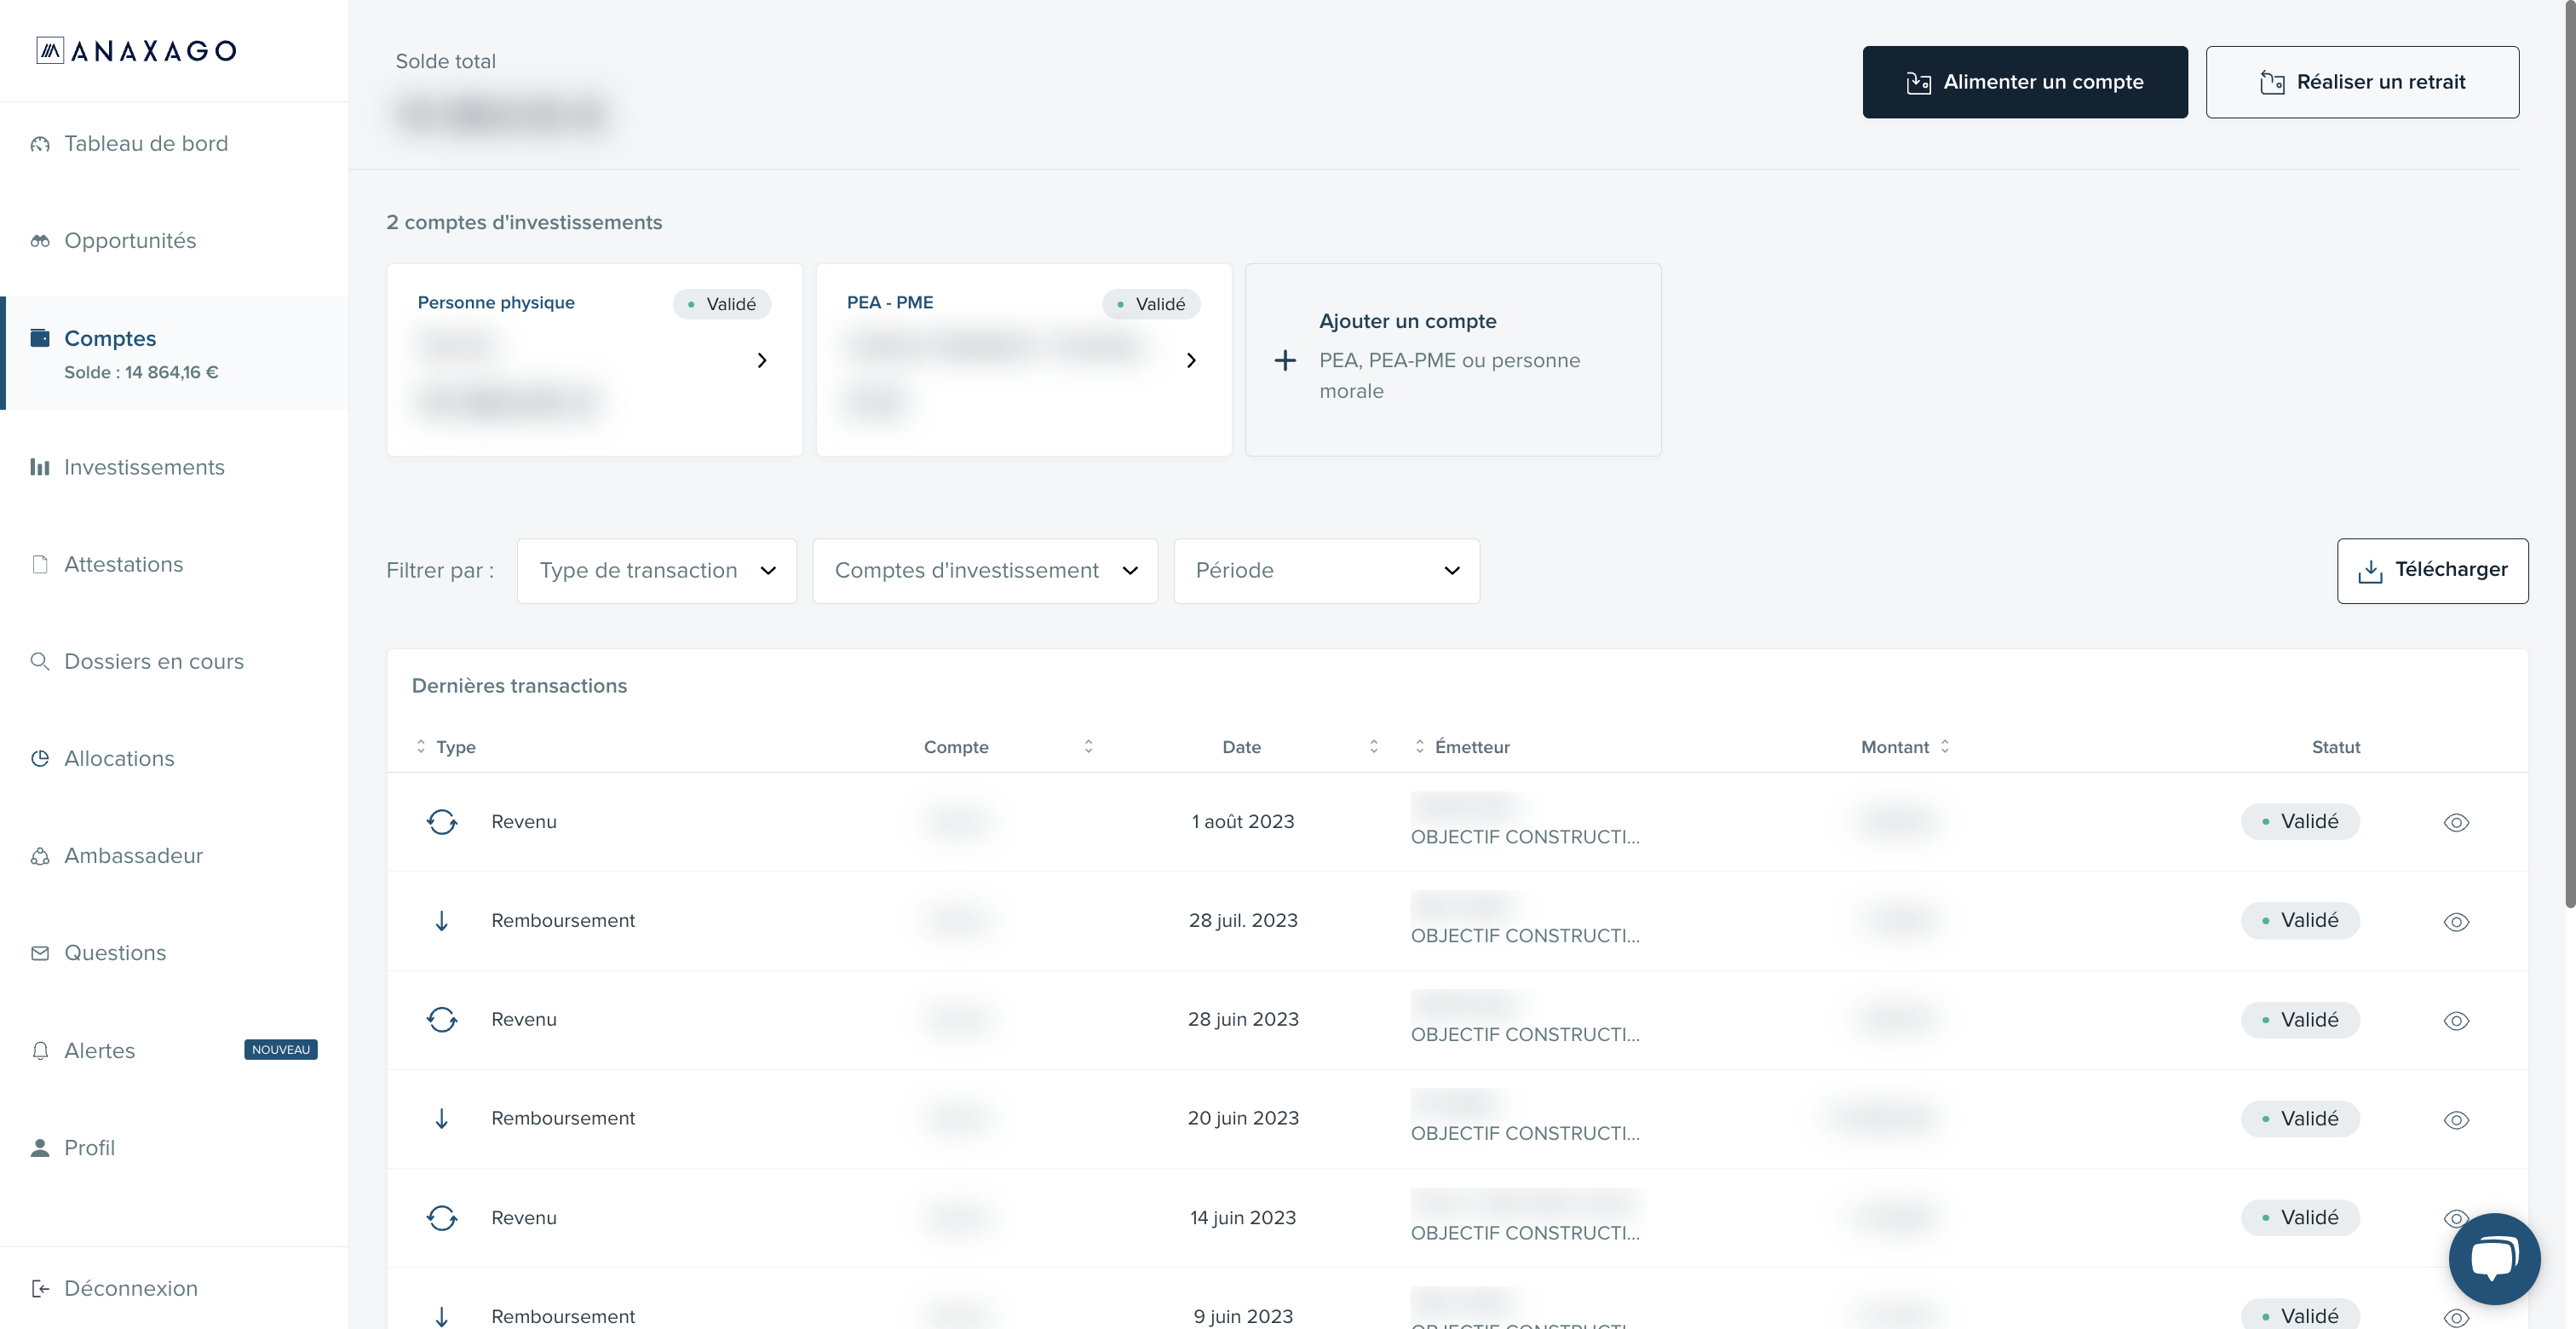
Task: Click the Questions envelope icon
Action: point(40,953)
